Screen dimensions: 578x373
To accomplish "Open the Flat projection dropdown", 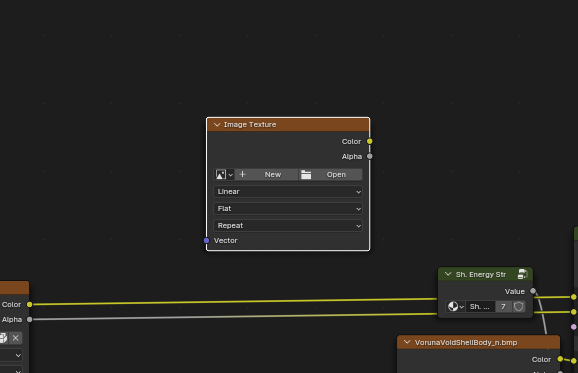I will [x=288, y=209].
